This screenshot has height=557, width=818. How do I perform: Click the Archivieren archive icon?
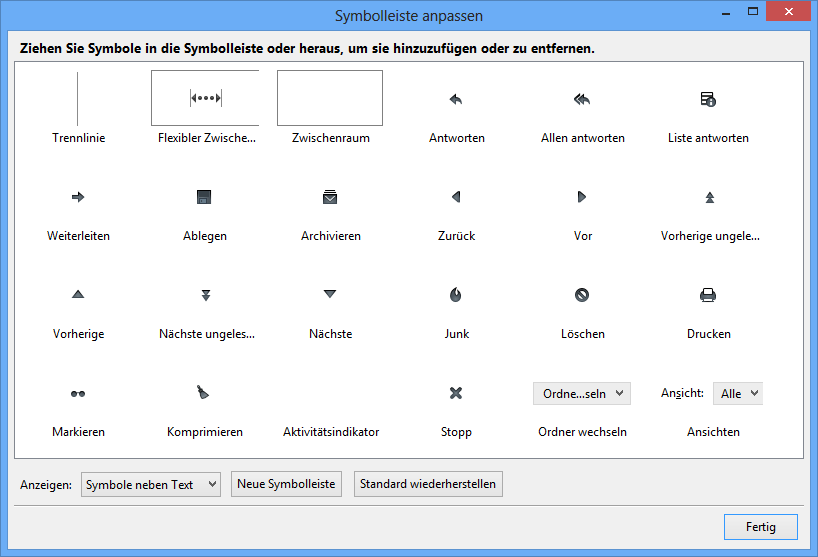pyautogui.click(x=330, y=197)
